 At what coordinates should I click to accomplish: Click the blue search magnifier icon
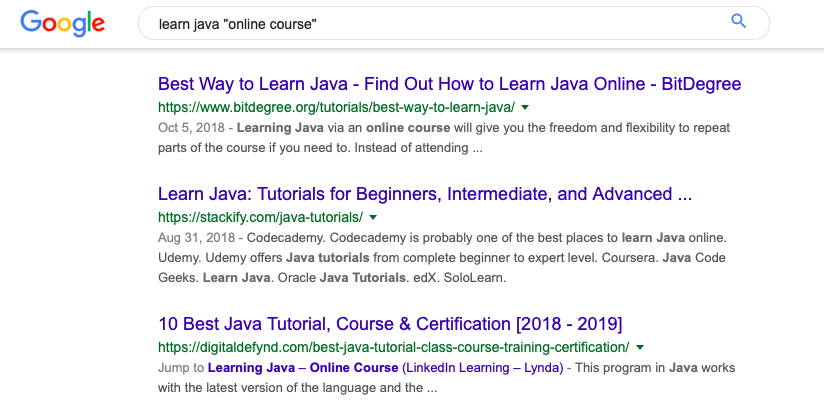pyautogui.click(x=738, y=22)
